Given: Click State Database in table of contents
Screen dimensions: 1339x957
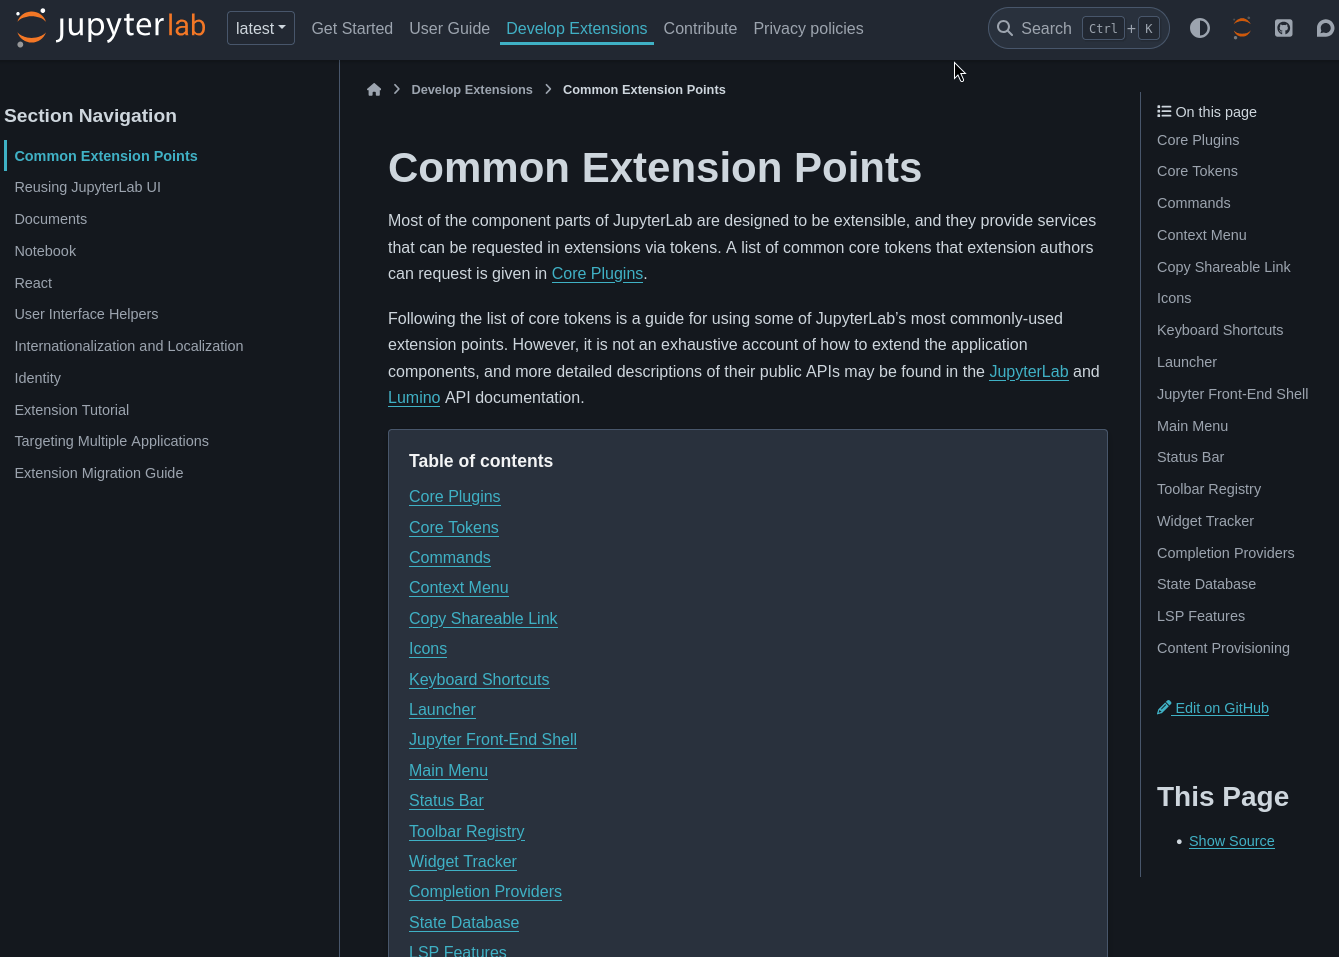Looking at the screenshot, I should (464, 922).
